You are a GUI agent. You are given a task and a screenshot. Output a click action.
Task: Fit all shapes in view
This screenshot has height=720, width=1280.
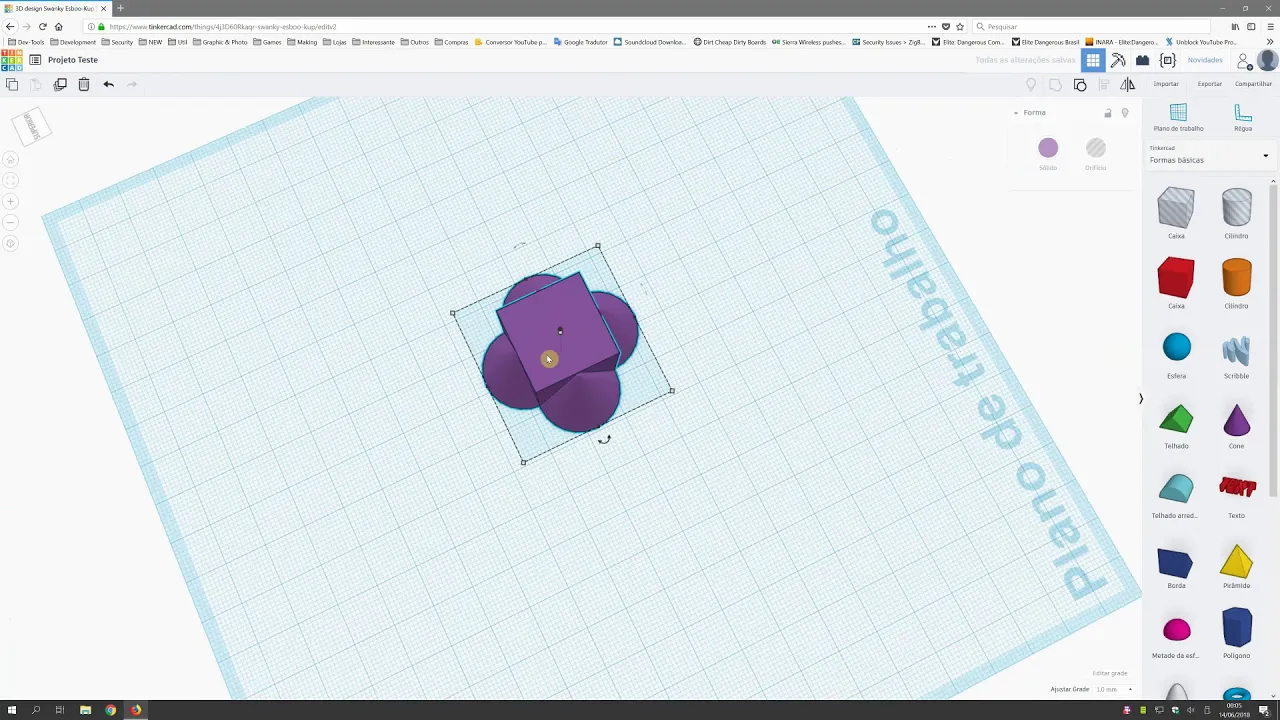click(11, 180)
